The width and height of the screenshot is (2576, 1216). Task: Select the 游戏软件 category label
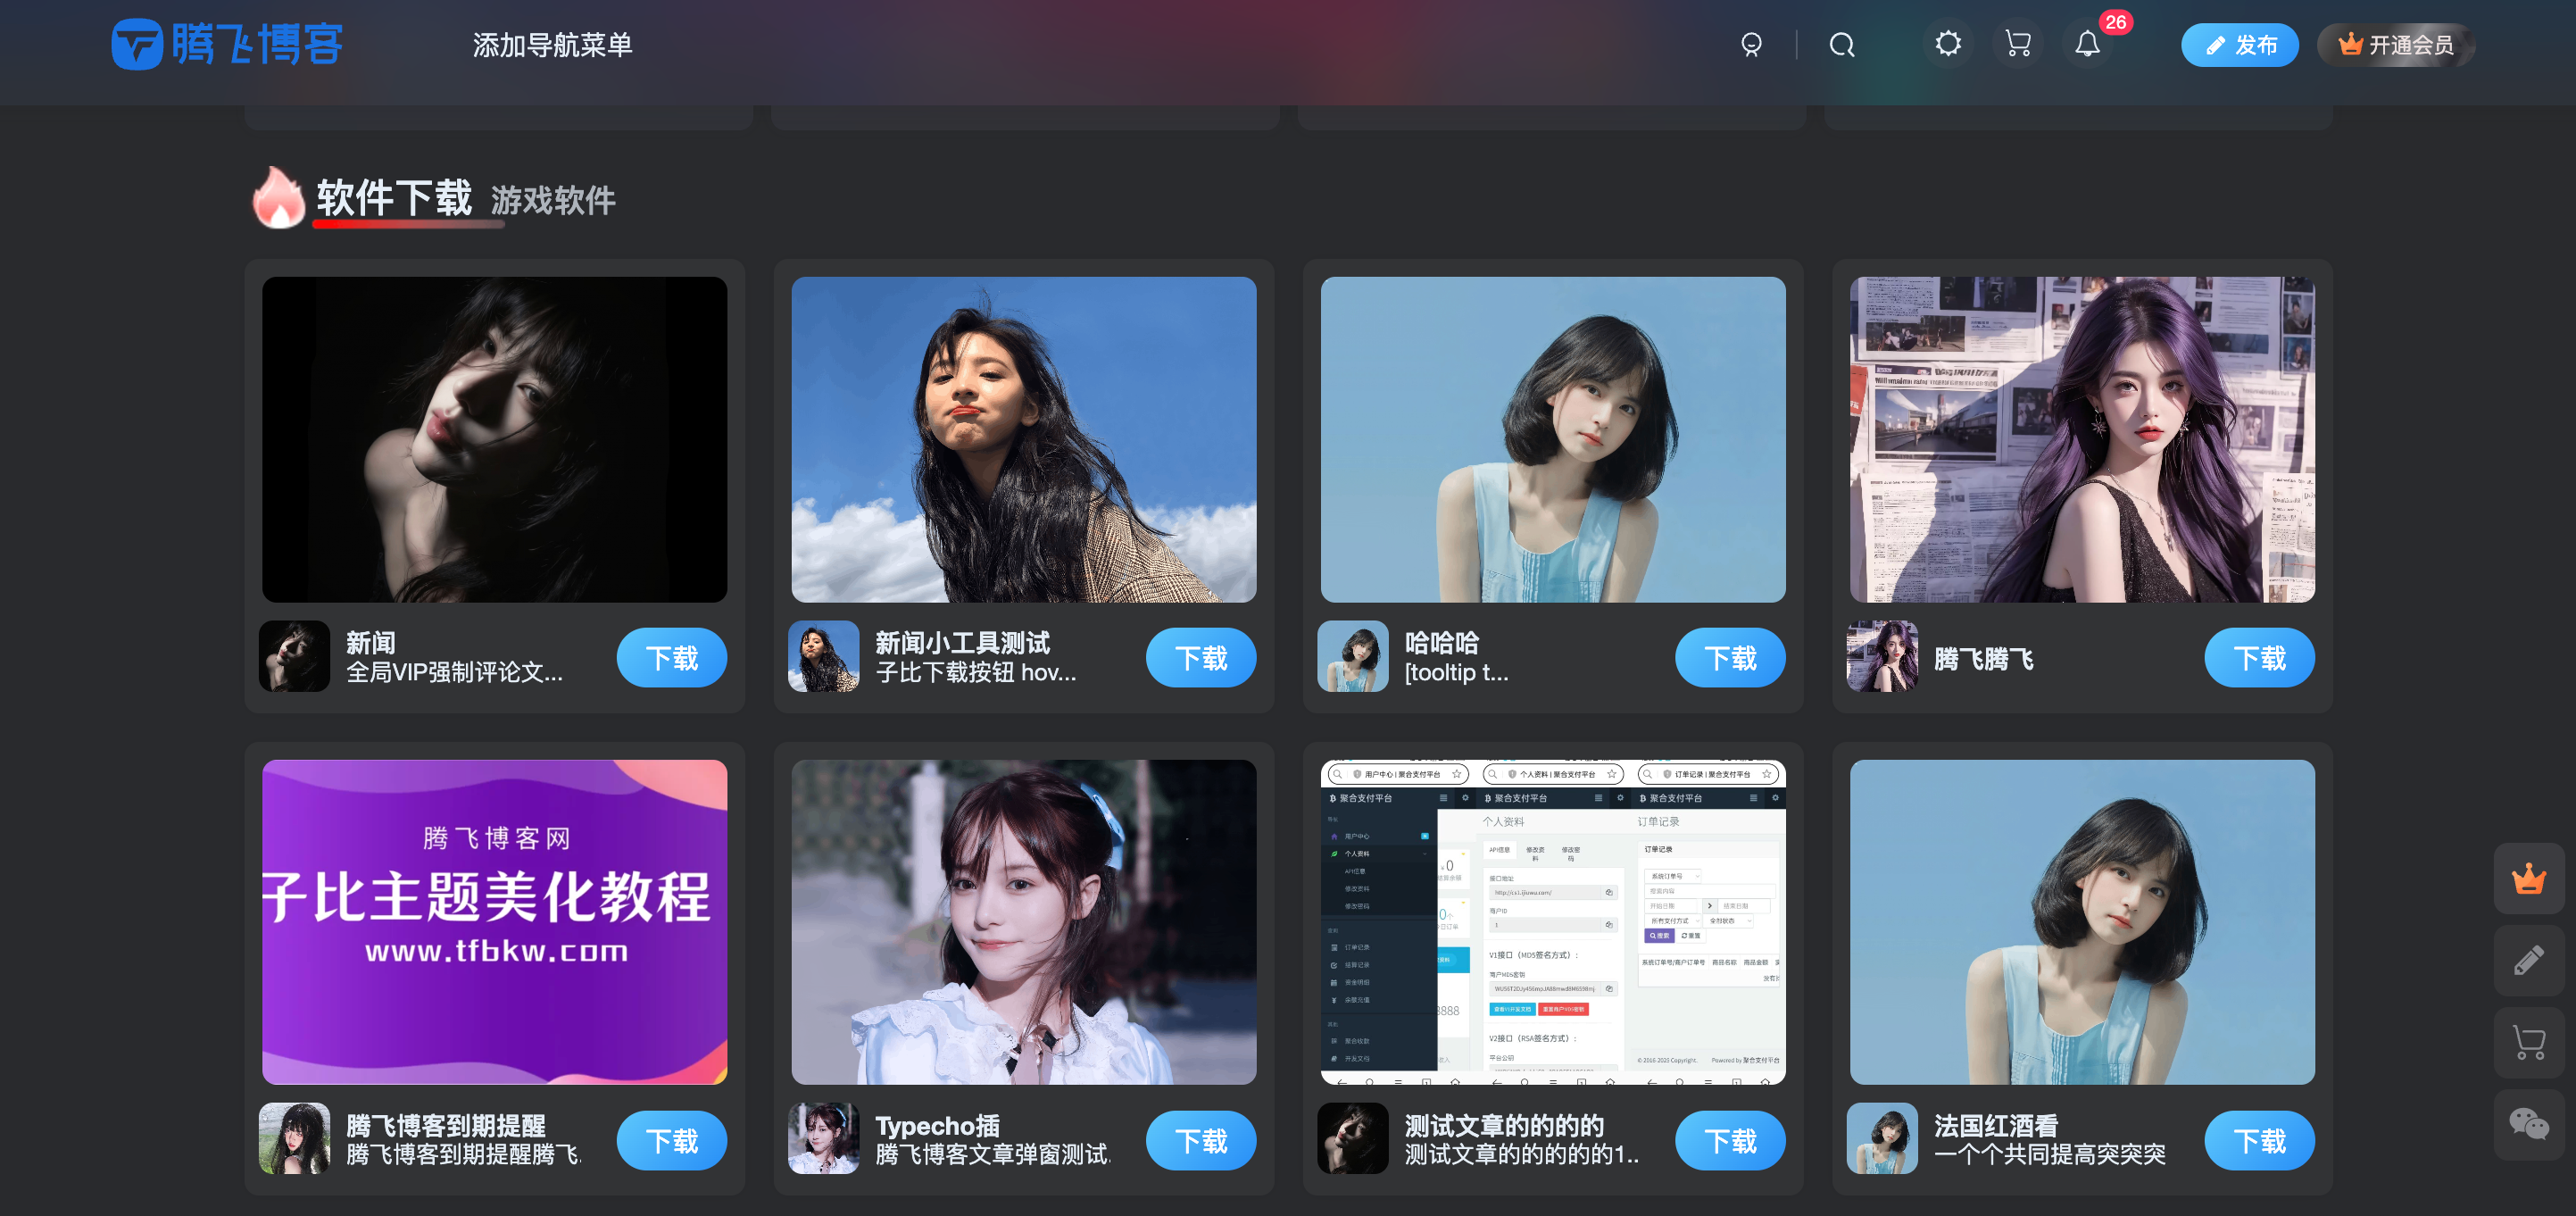pos(551,202)
